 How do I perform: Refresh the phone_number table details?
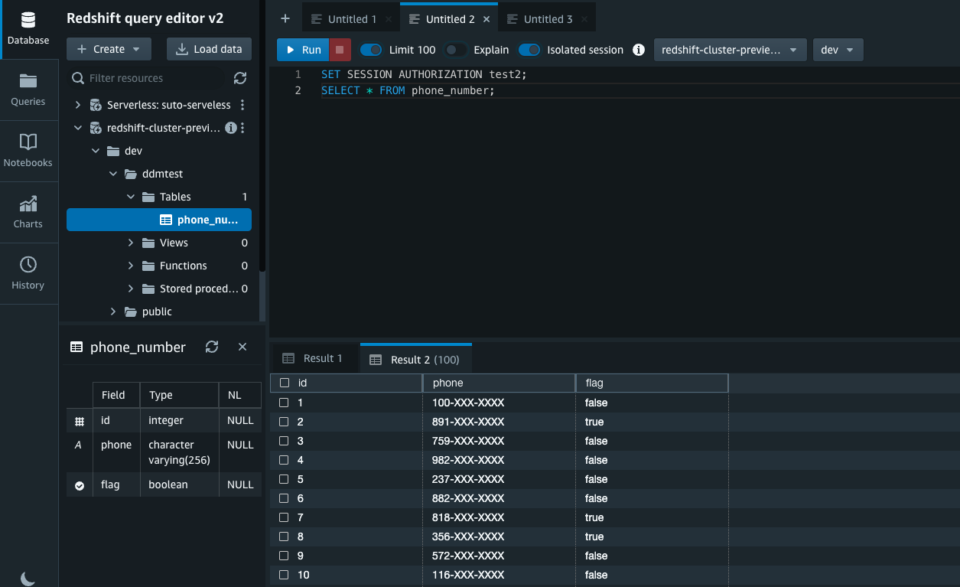coord(211,347)
